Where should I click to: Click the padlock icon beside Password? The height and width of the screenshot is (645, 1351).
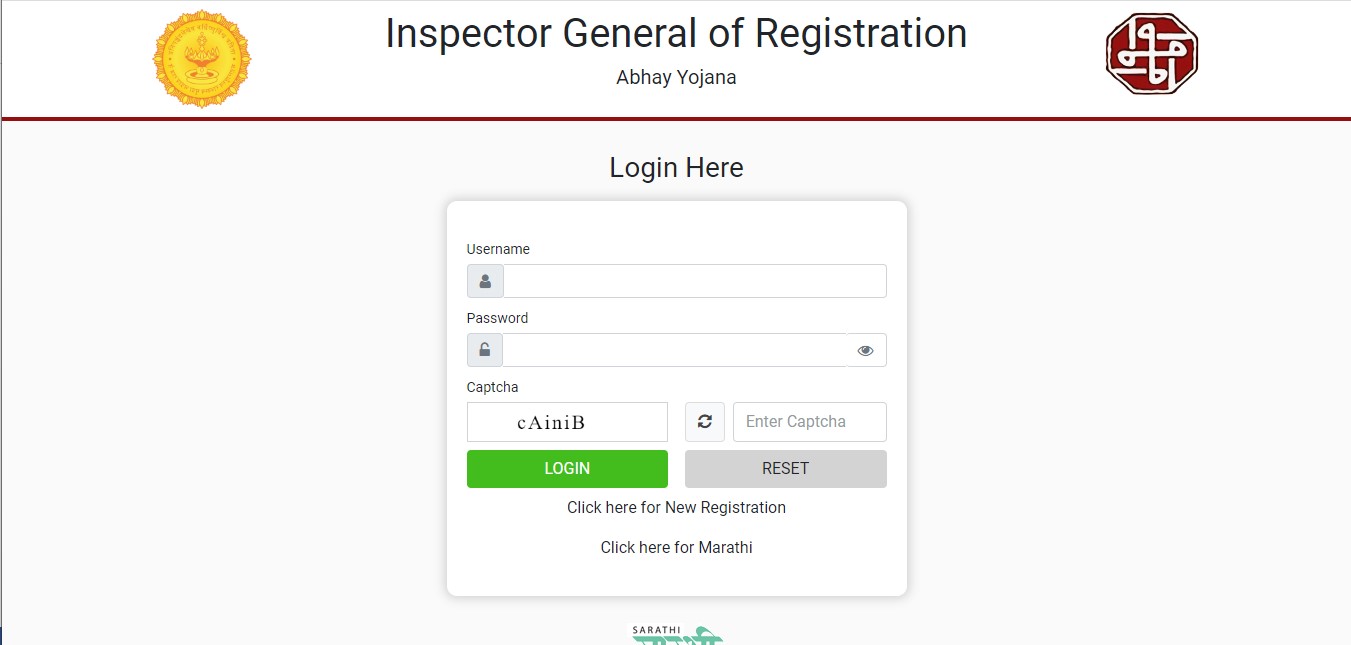point(485,350)
